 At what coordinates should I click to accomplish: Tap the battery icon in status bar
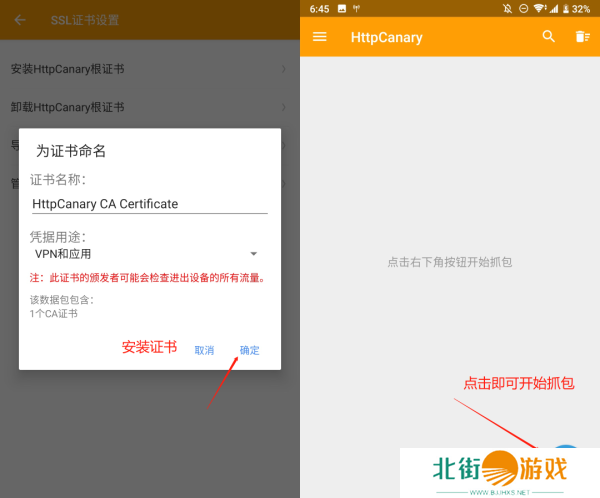click(x=563, y=8)
